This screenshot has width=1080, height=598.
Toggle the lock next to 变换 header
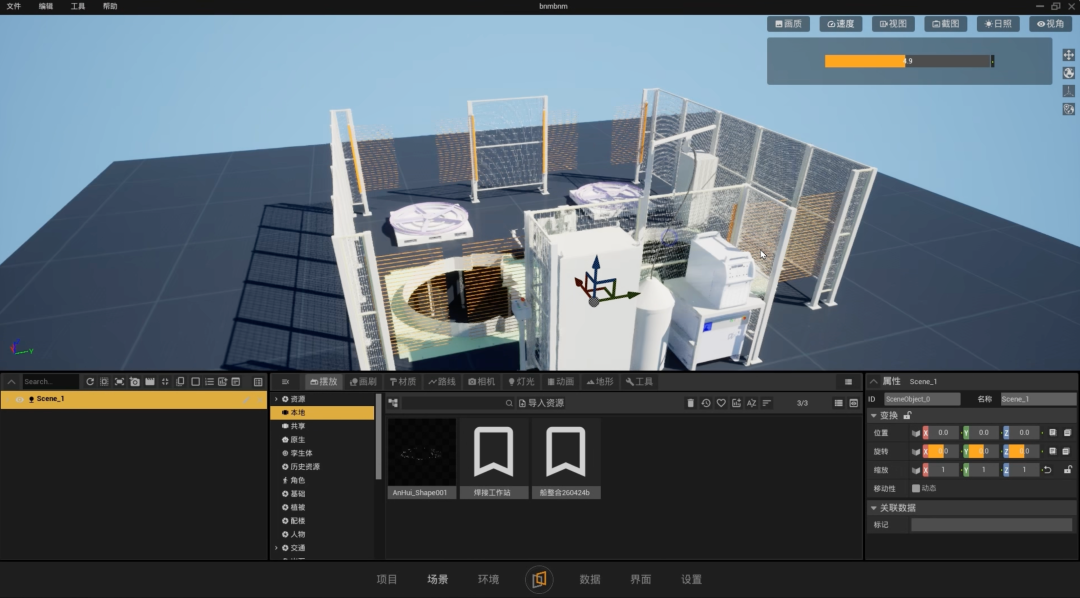tap(907, 415)
